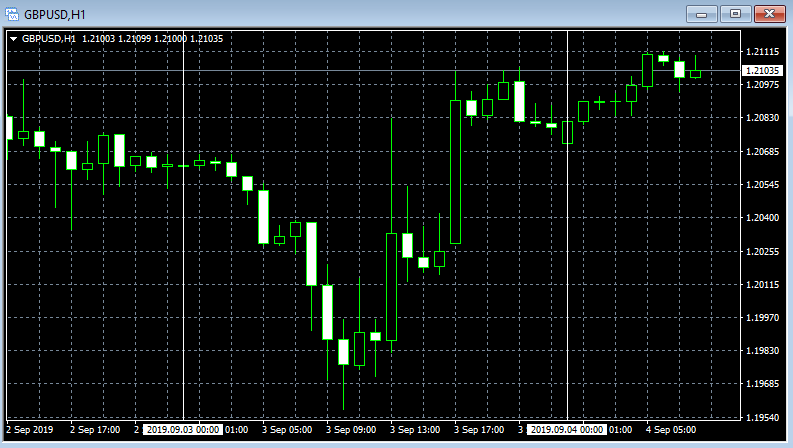Viewport: 793px width, 448px height.
Task: Click the 1.21115 price scale label
Action: pyautogui.click(x=763, y=52)
